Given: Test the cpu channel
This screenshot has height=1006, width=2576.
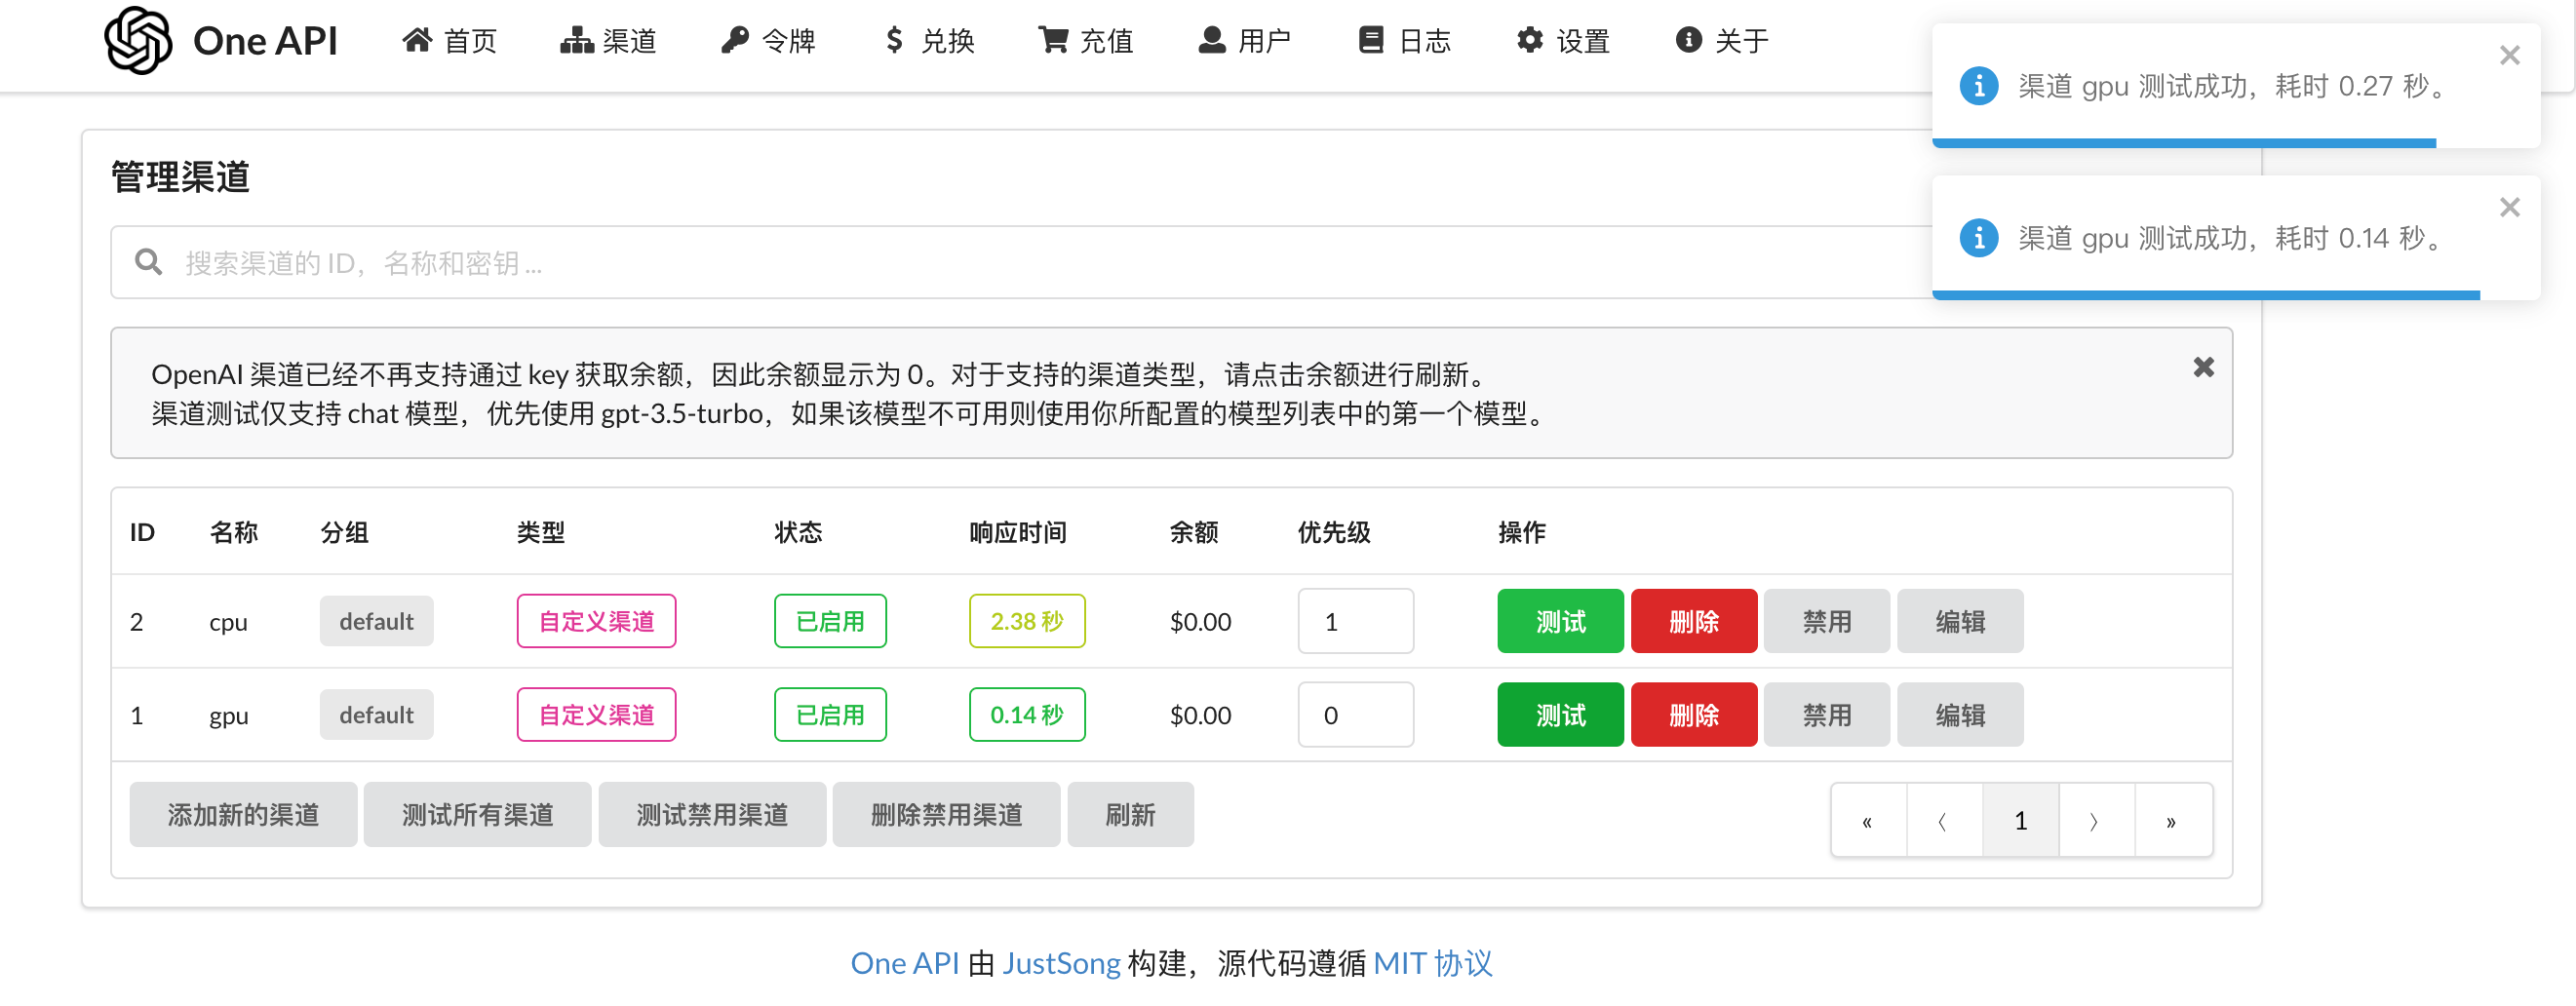Looking at the screenshot, I should point(1559,622).
